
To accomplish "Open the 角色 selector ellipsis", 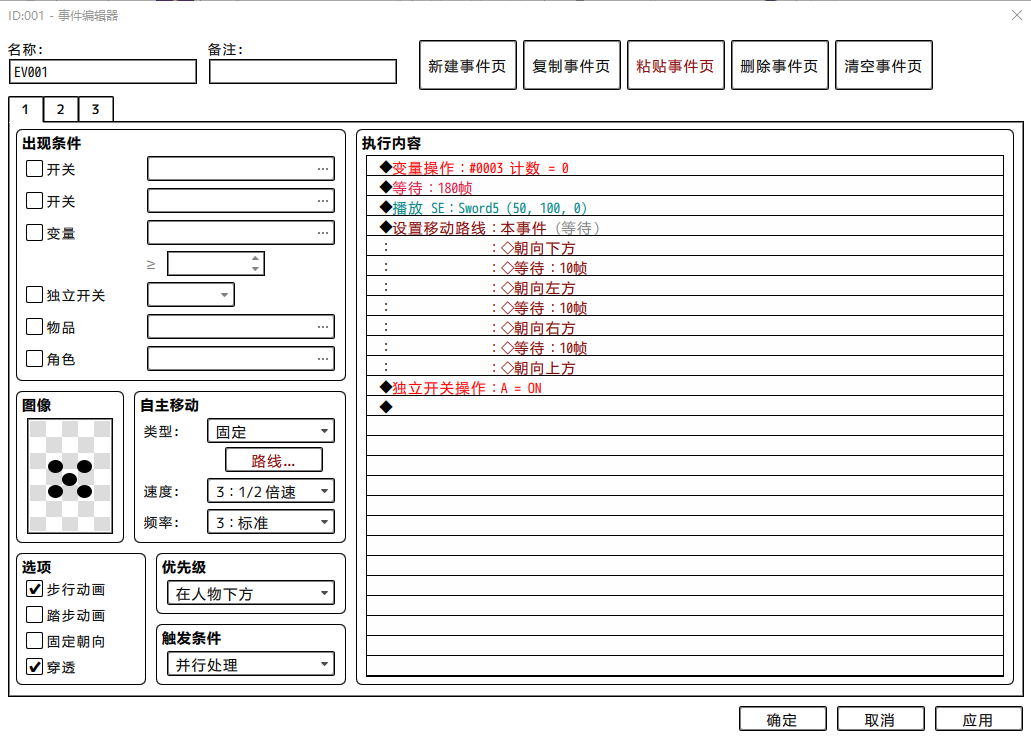I will pos(322,359).
